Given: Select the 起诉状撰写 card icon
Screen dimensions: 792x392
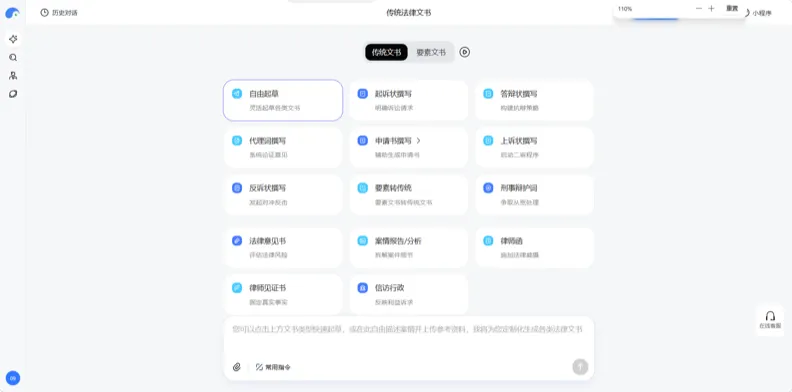Looking at the screenshot, I should (x=363, y=93).
